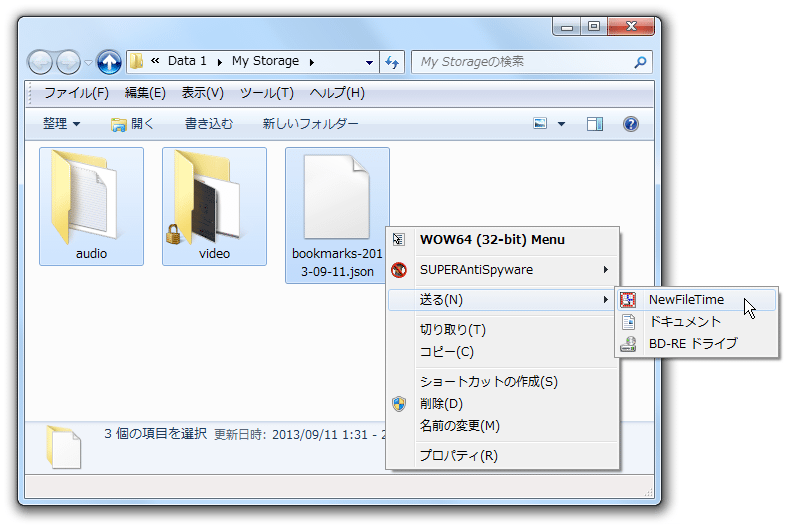Close the Explorer window
This screenshot has width=788, height=529.
pyautogui.click(x=631, y=26)
